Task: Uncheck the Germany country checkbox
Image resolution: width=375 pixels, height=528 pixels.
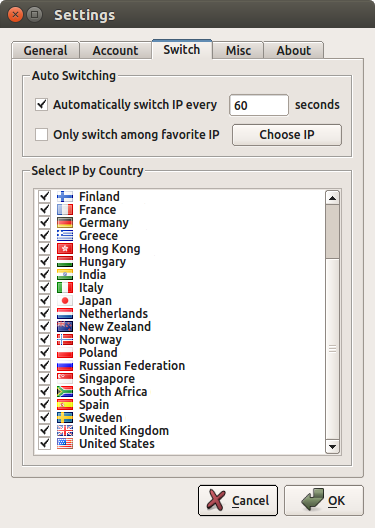Action: 45,223
